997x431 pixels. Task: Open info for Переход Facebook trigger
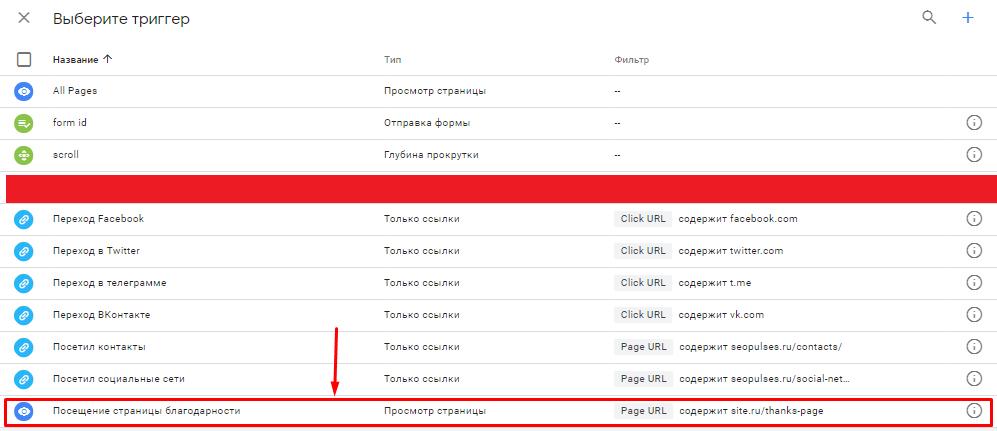point(973,219)
